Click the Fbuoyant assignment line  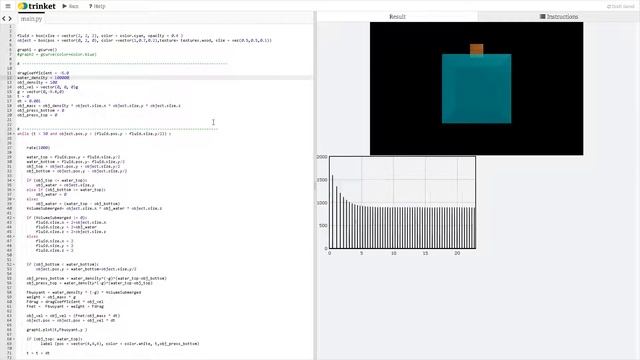[x=84, y=292]
